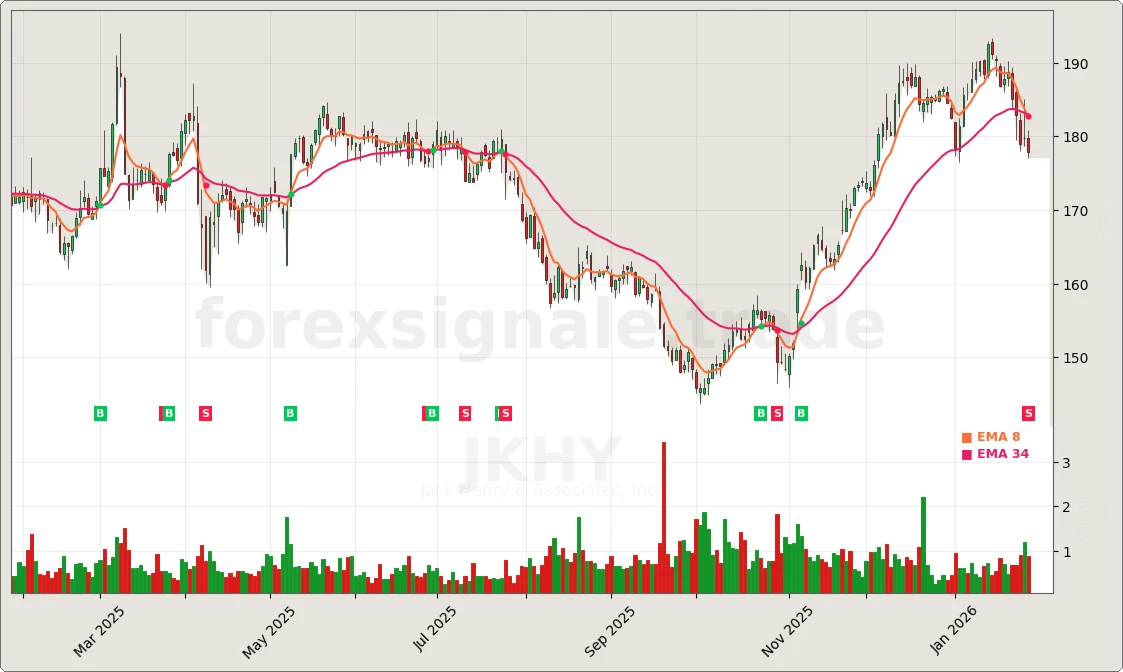The height and width of the screenshot is (672, 1123).
Task: Click the second July sell signal badge
Action: (504, 413)
